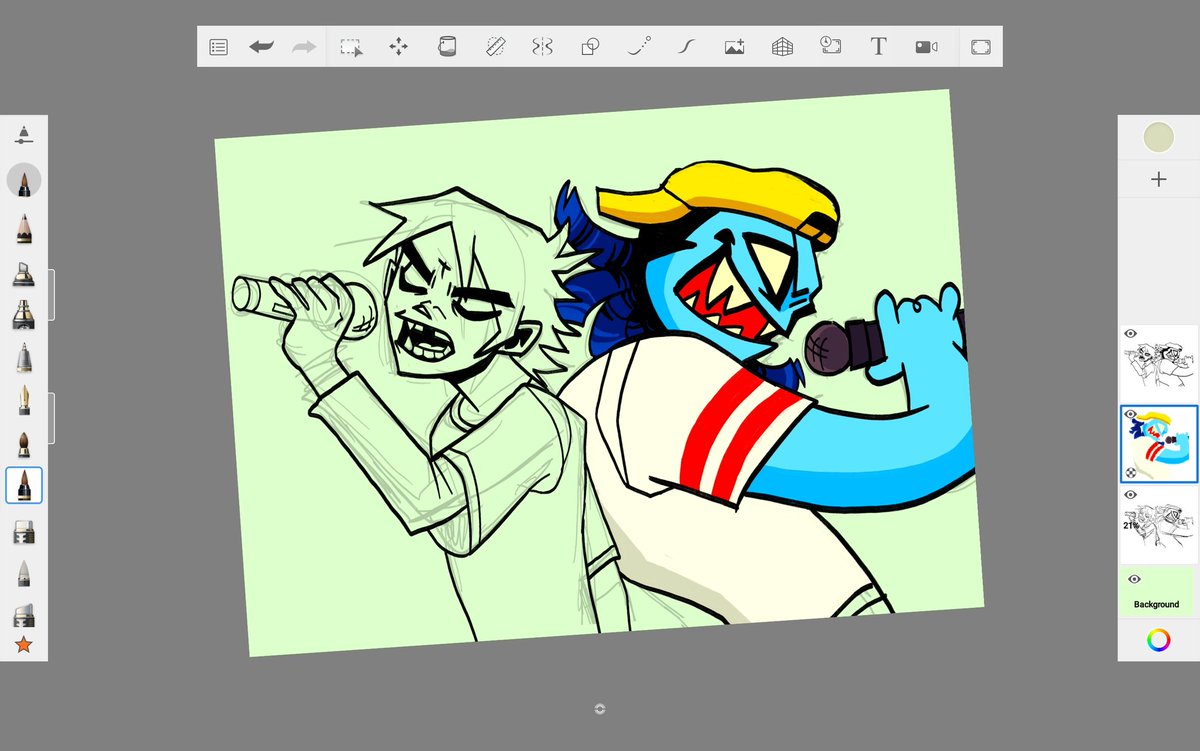1200x751 pixels.
Task: Redo the undone stroke
Action: click(x=303, y=46)
